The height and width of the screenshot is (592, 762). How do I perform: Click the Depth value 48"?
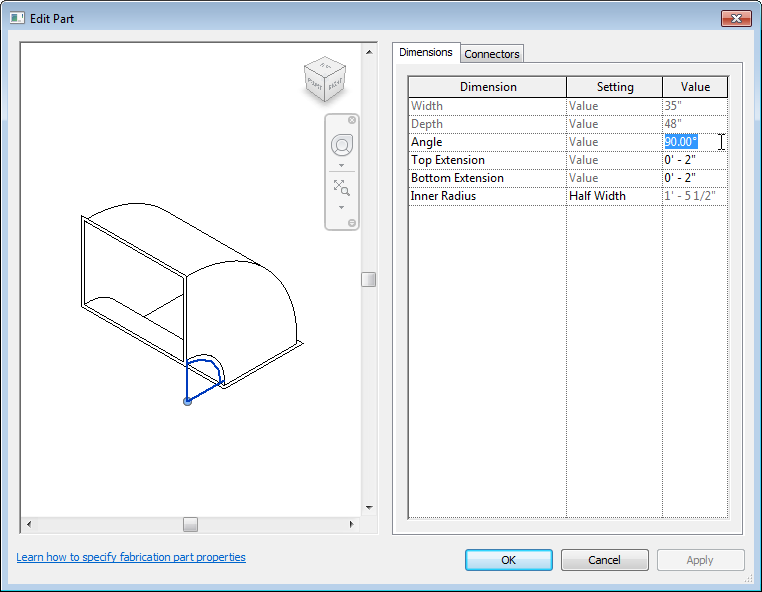695,124
